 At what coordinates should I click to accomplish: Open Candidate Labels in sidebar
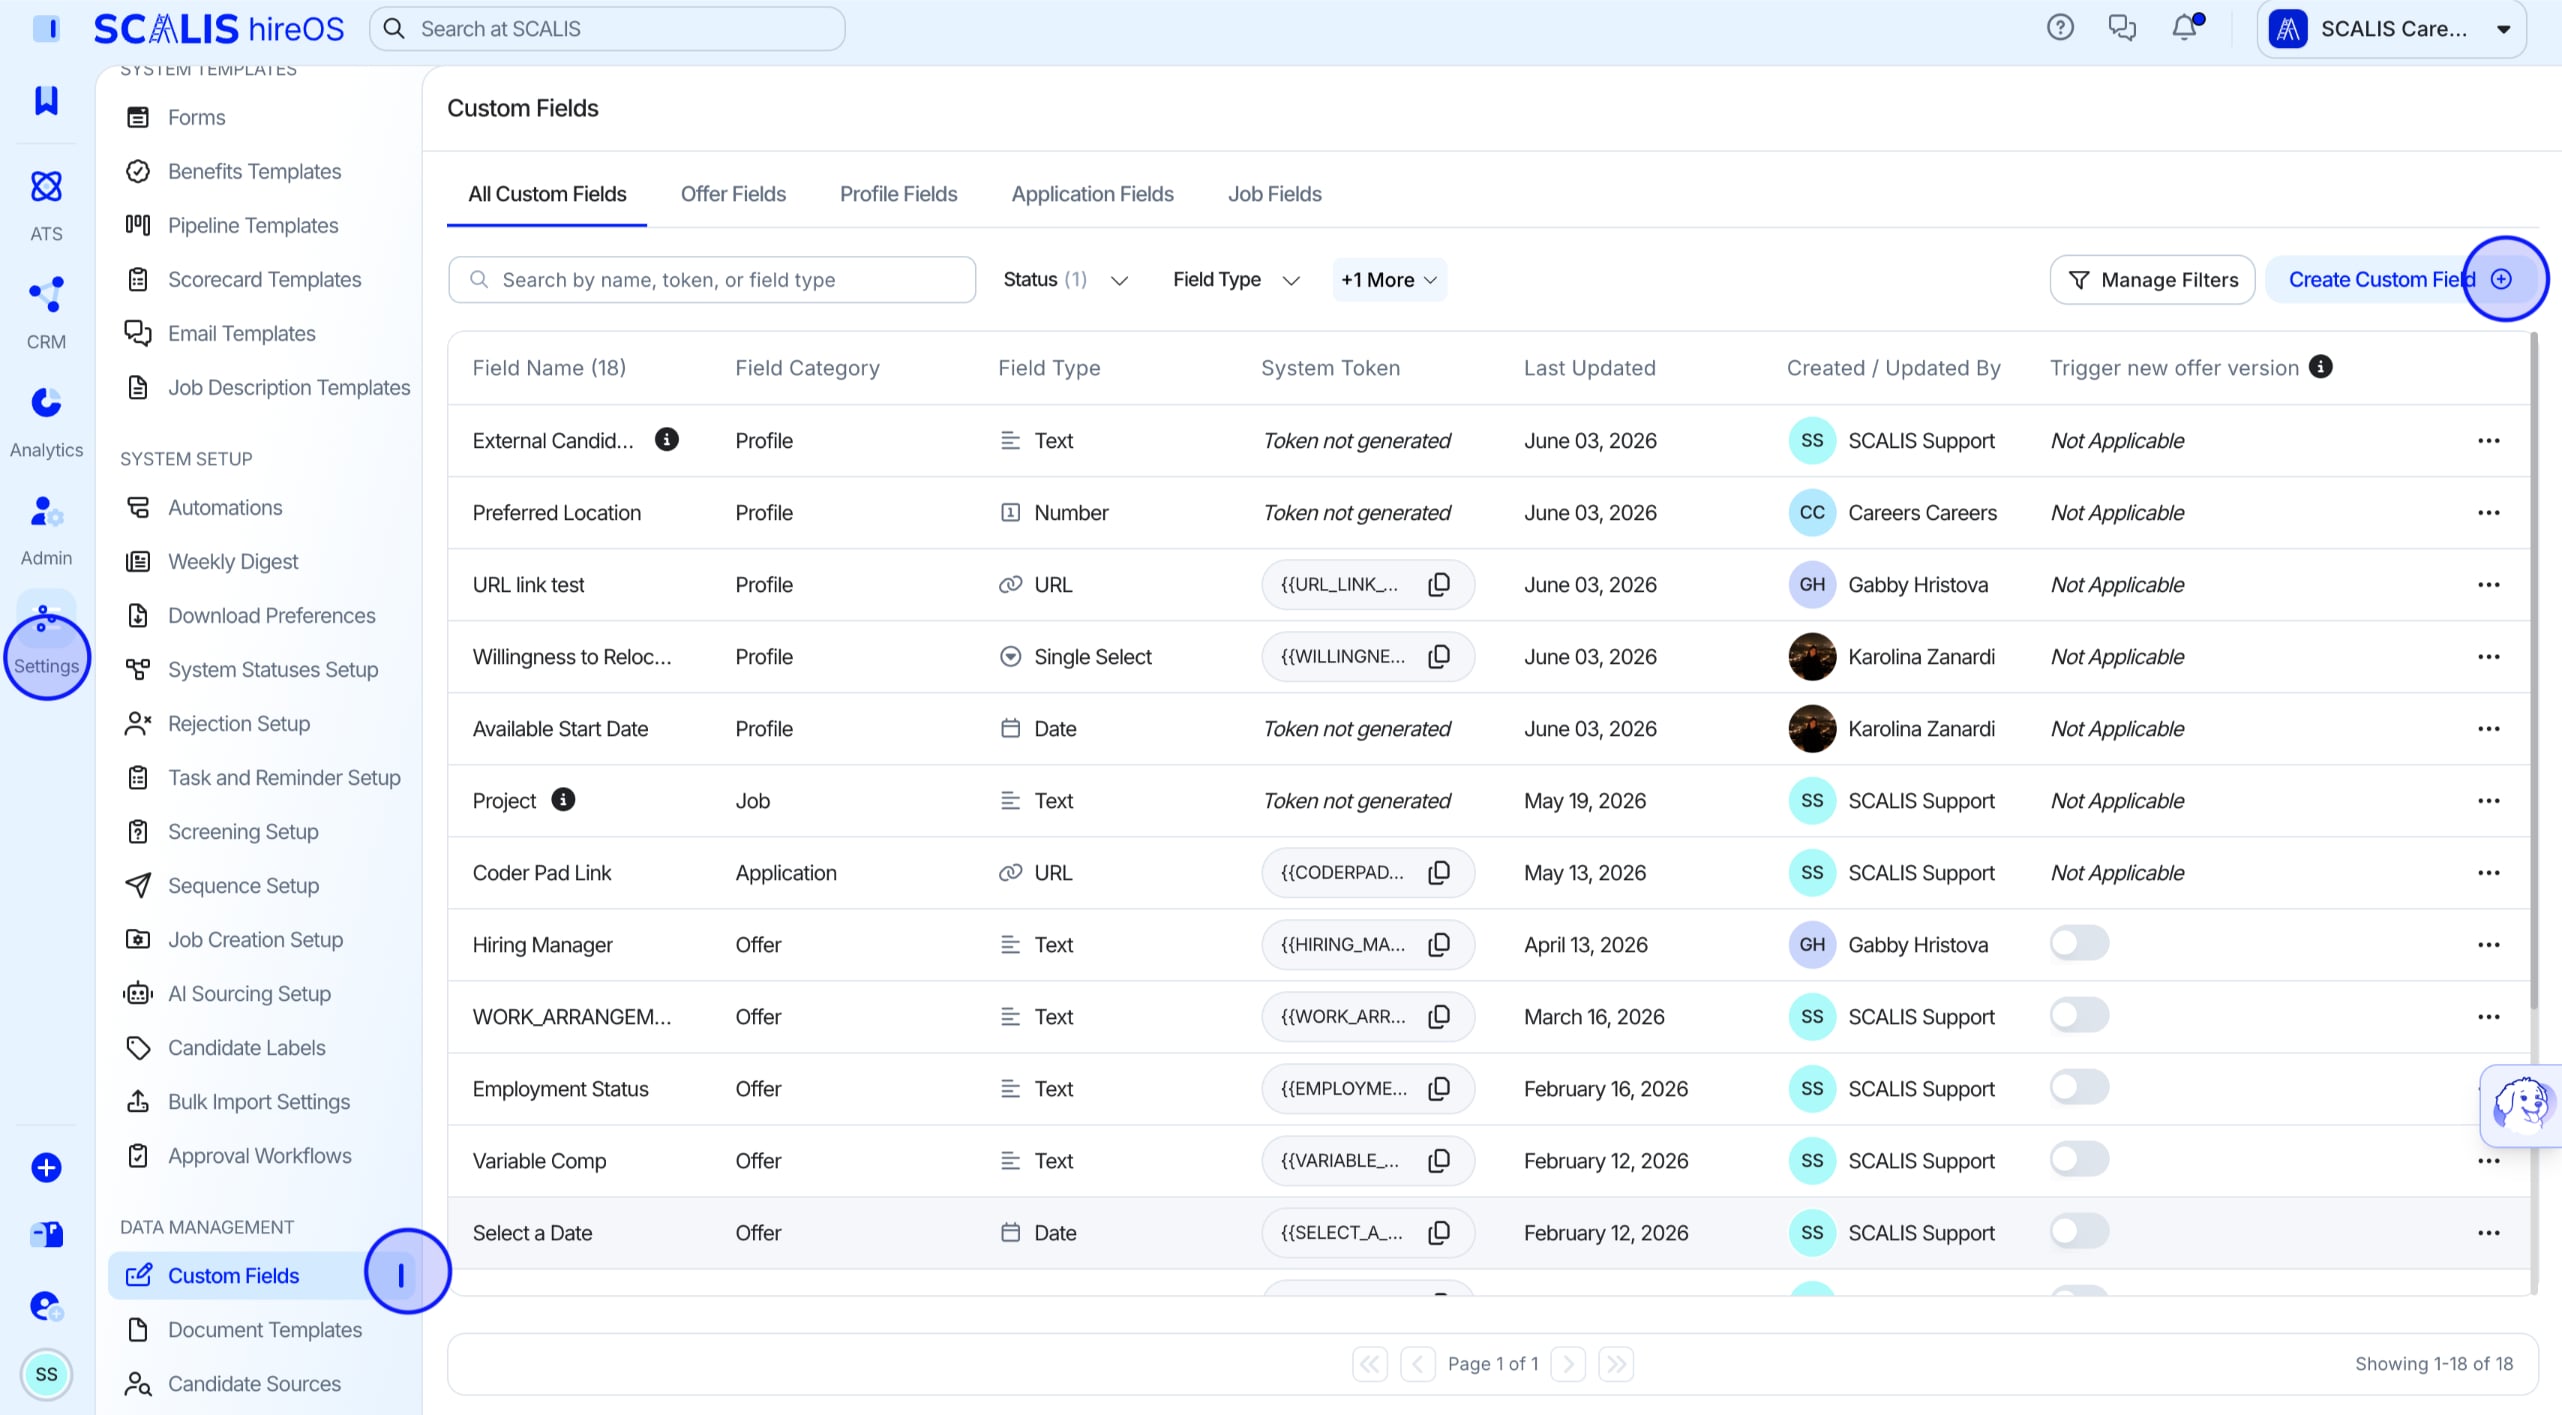[x=246, y=1047]
